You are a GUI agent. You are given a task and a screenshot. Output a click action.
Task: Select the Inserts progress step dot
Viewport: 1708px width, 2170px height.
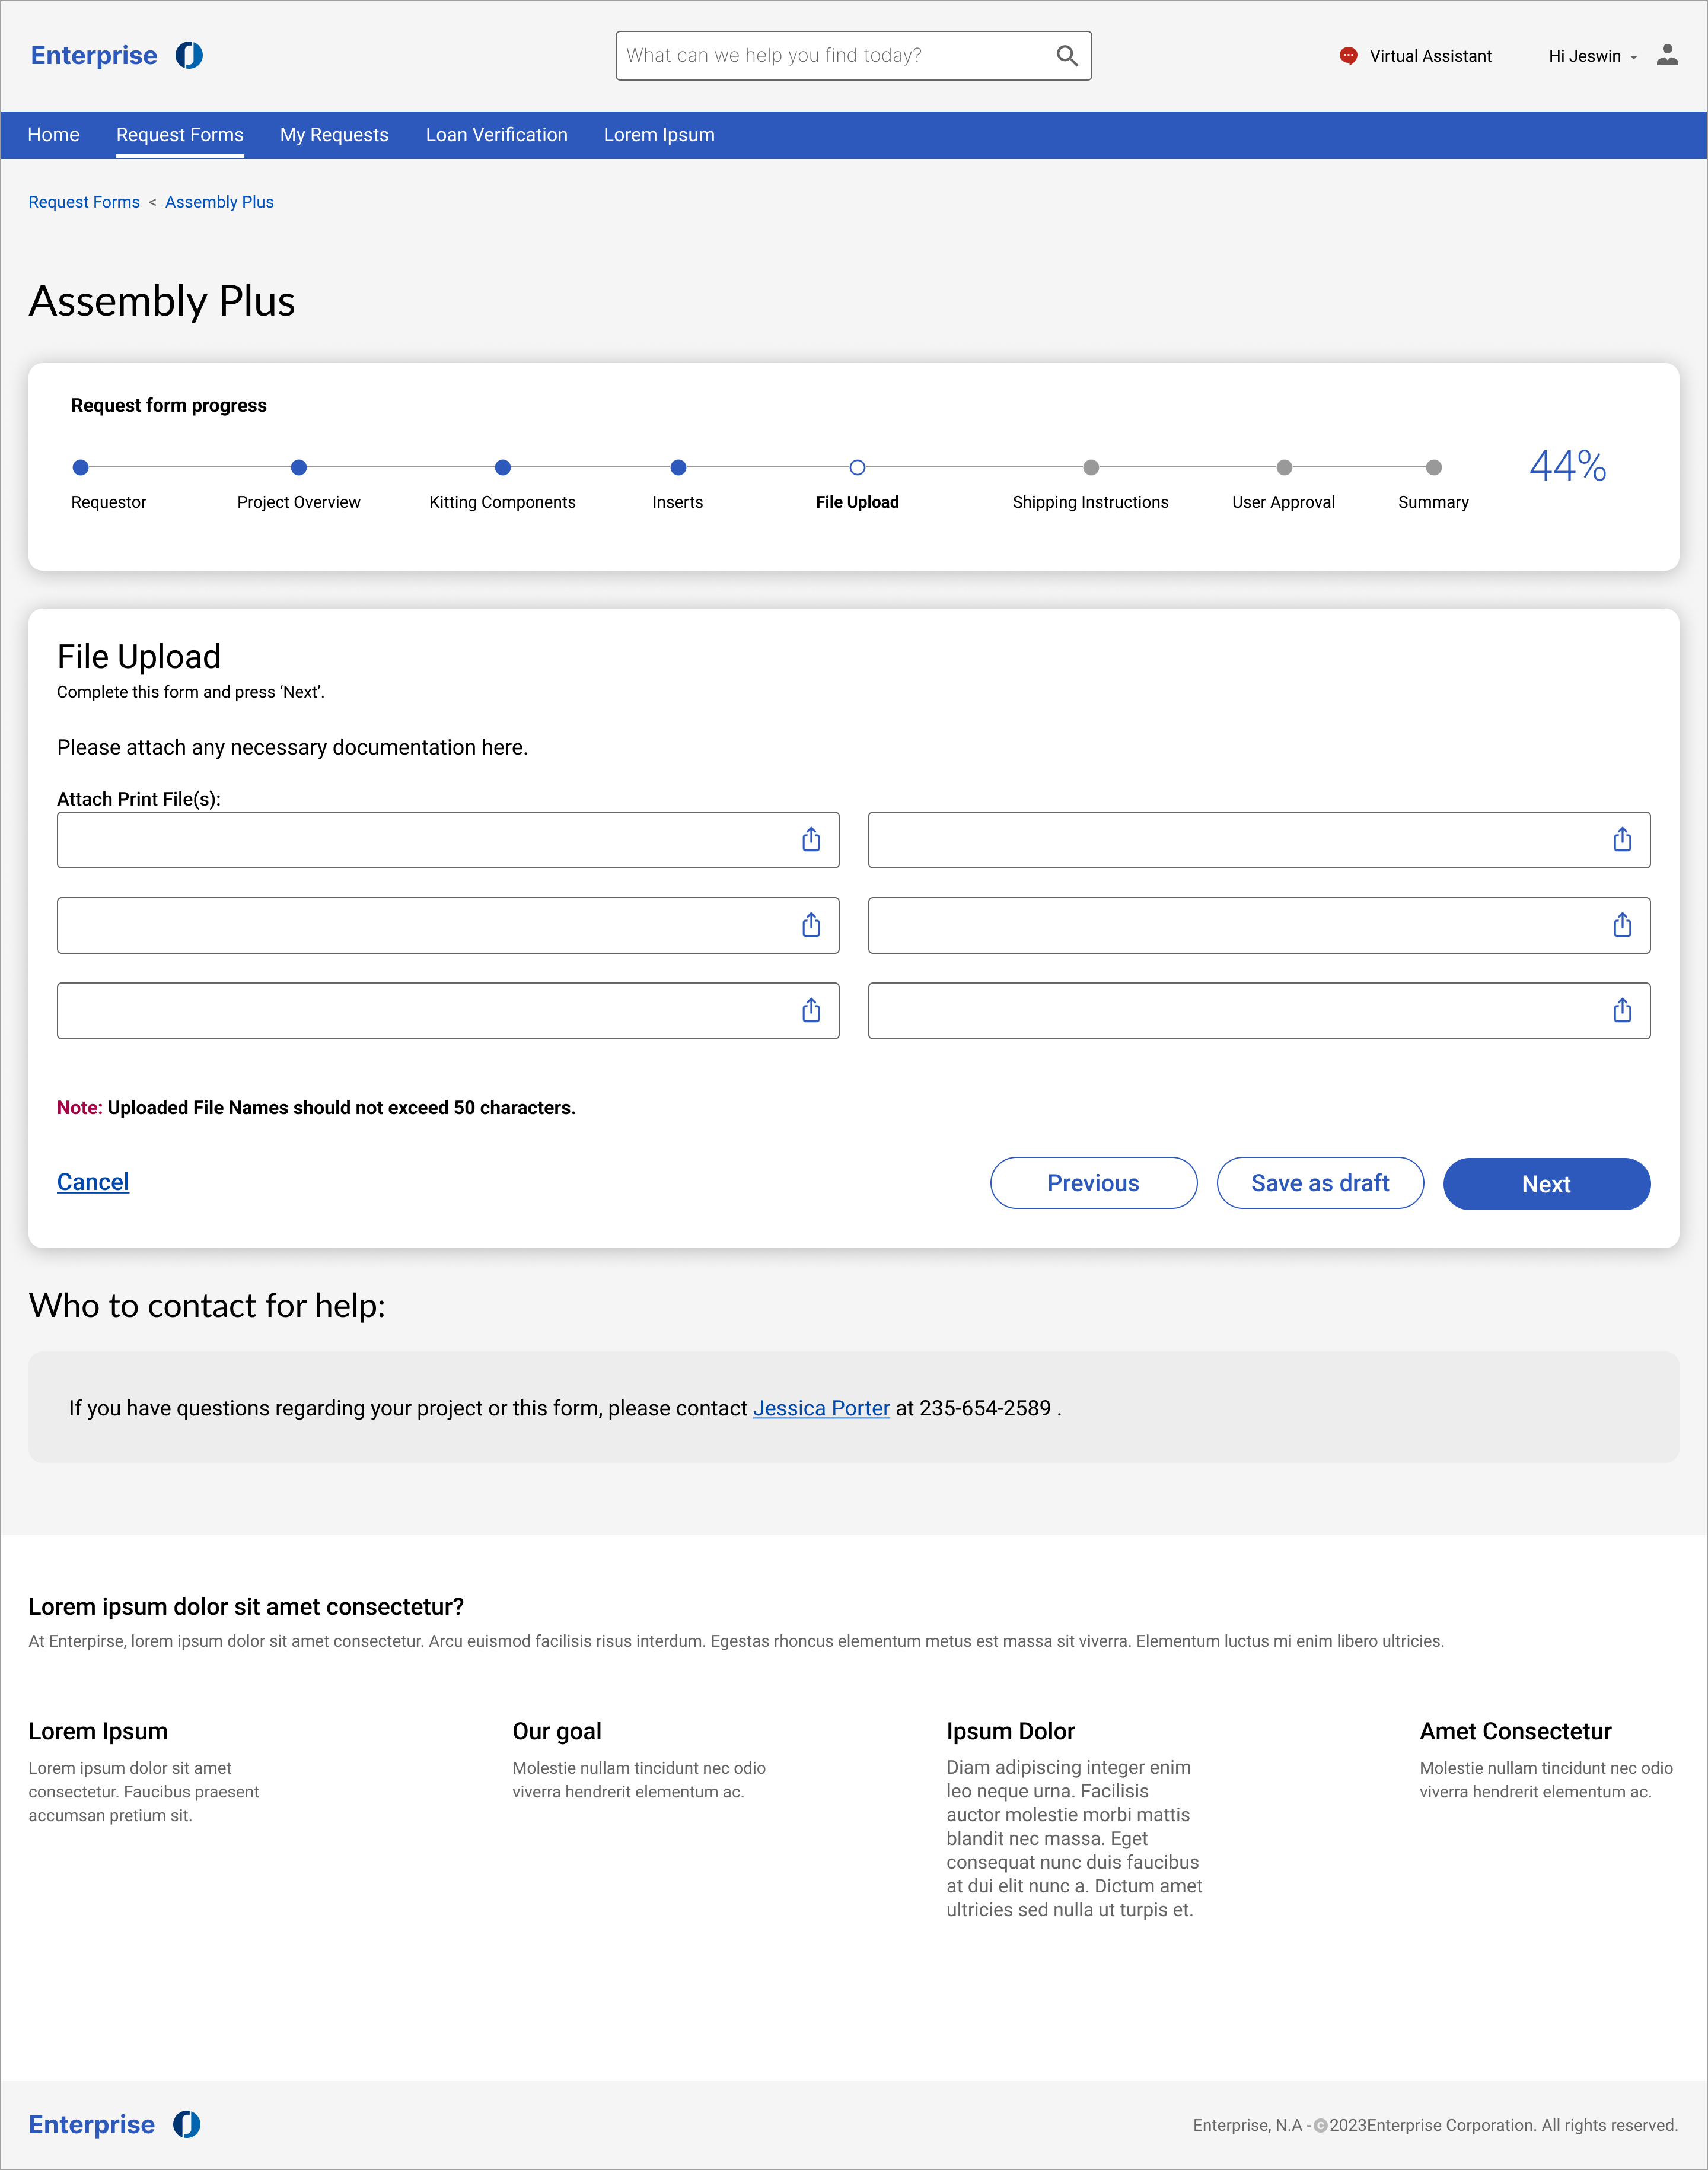(x=678, y=467)
